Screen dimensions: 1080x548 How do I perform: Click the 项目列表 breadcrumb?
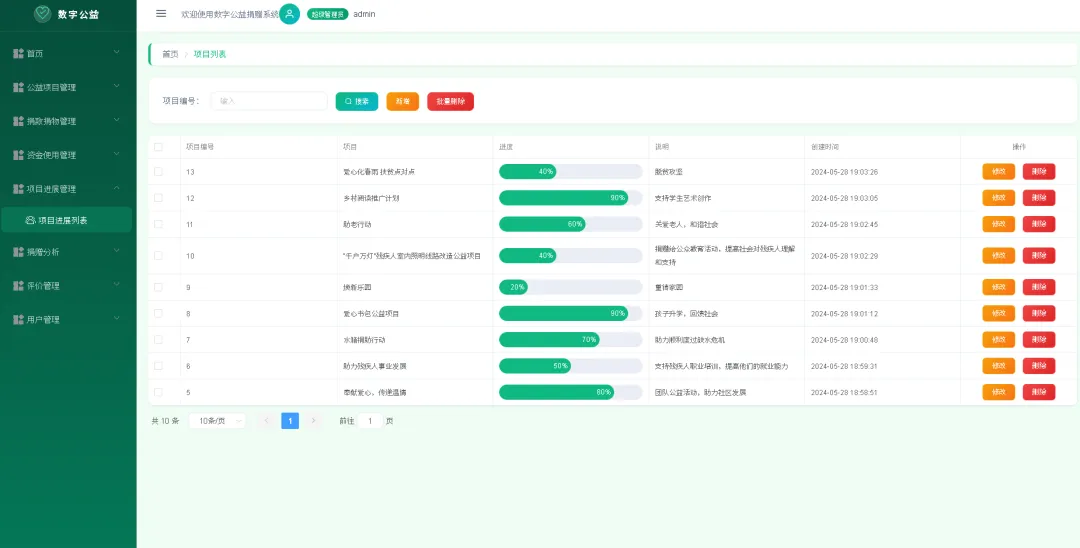[x=210, y=54]
